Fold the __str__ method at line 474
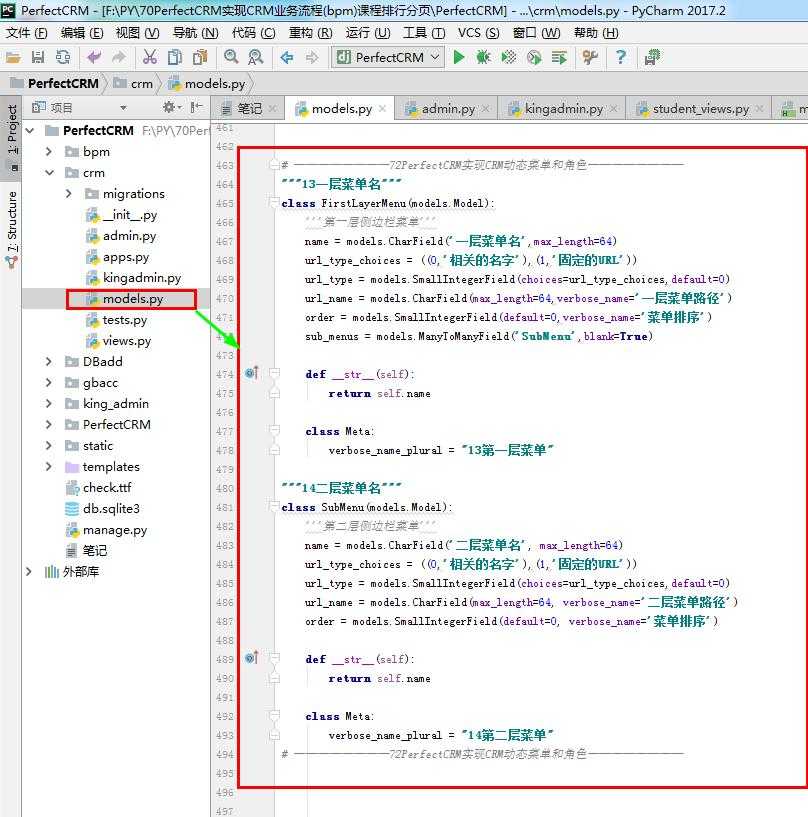Image resolution: width=808 pixels, height=817 pixels. (x=275, y=373)
